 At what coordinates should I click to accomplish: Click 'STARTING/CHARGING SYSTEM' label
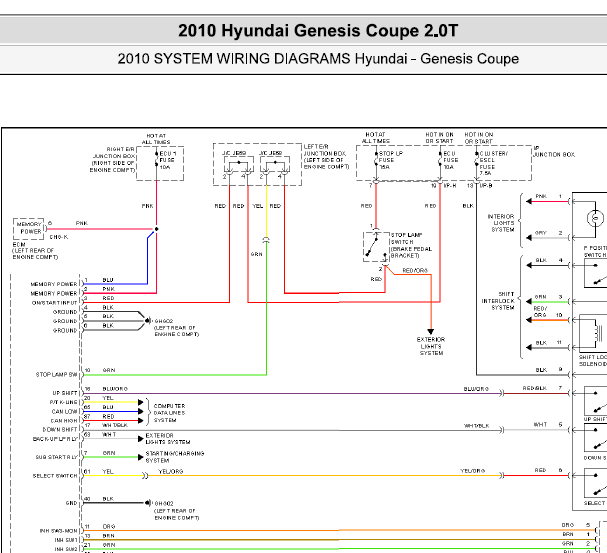(x=175, y=457)
